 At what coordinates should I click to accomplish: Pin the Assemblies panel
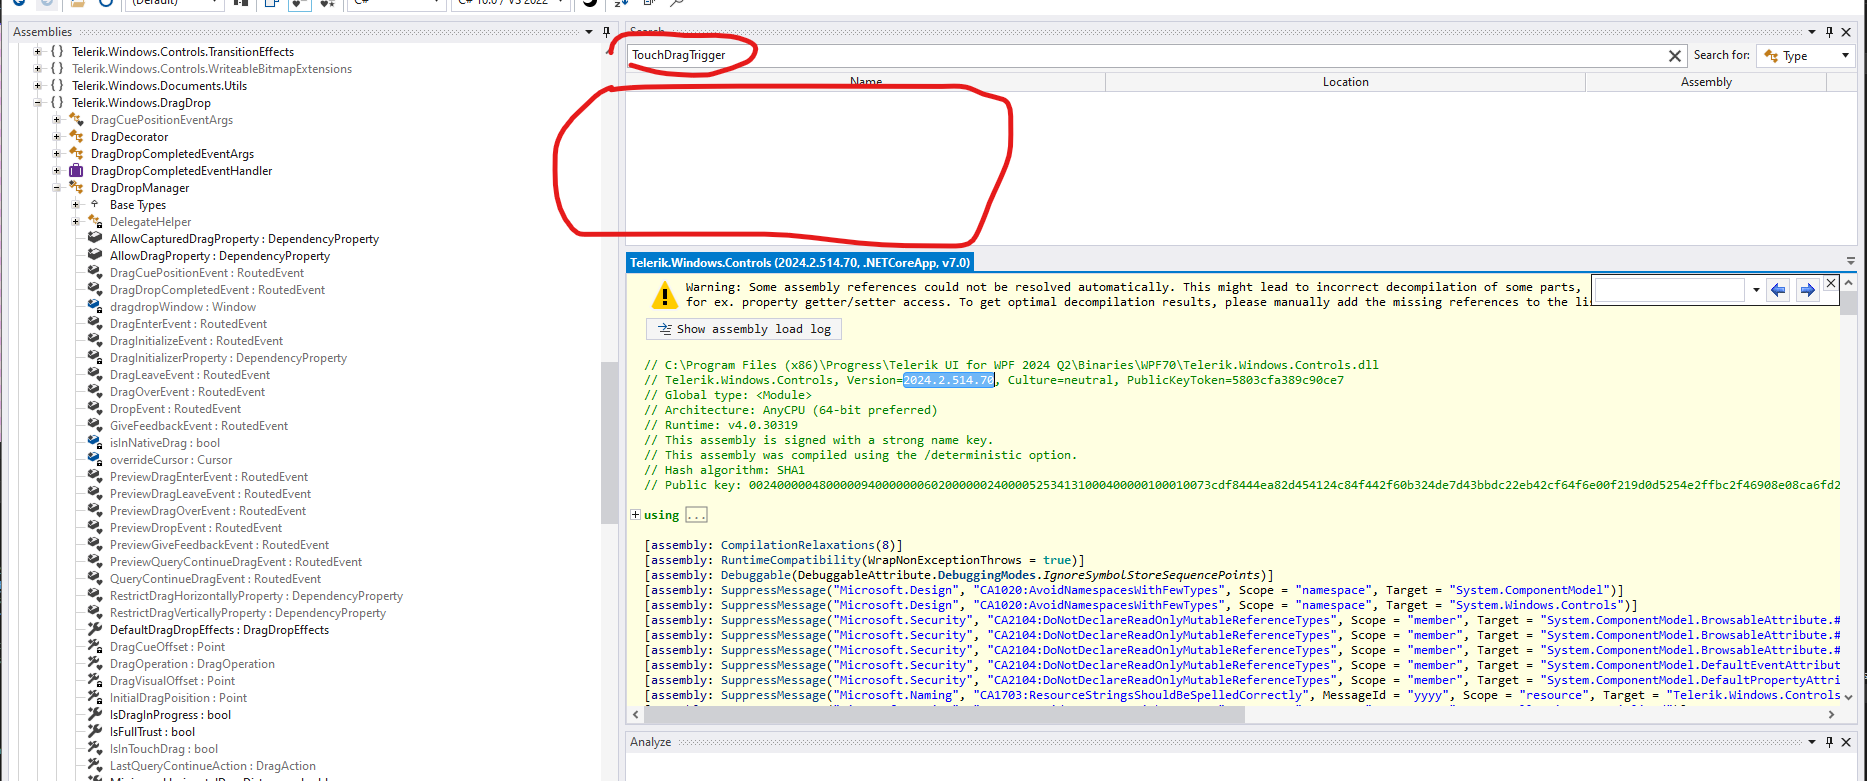606,32
